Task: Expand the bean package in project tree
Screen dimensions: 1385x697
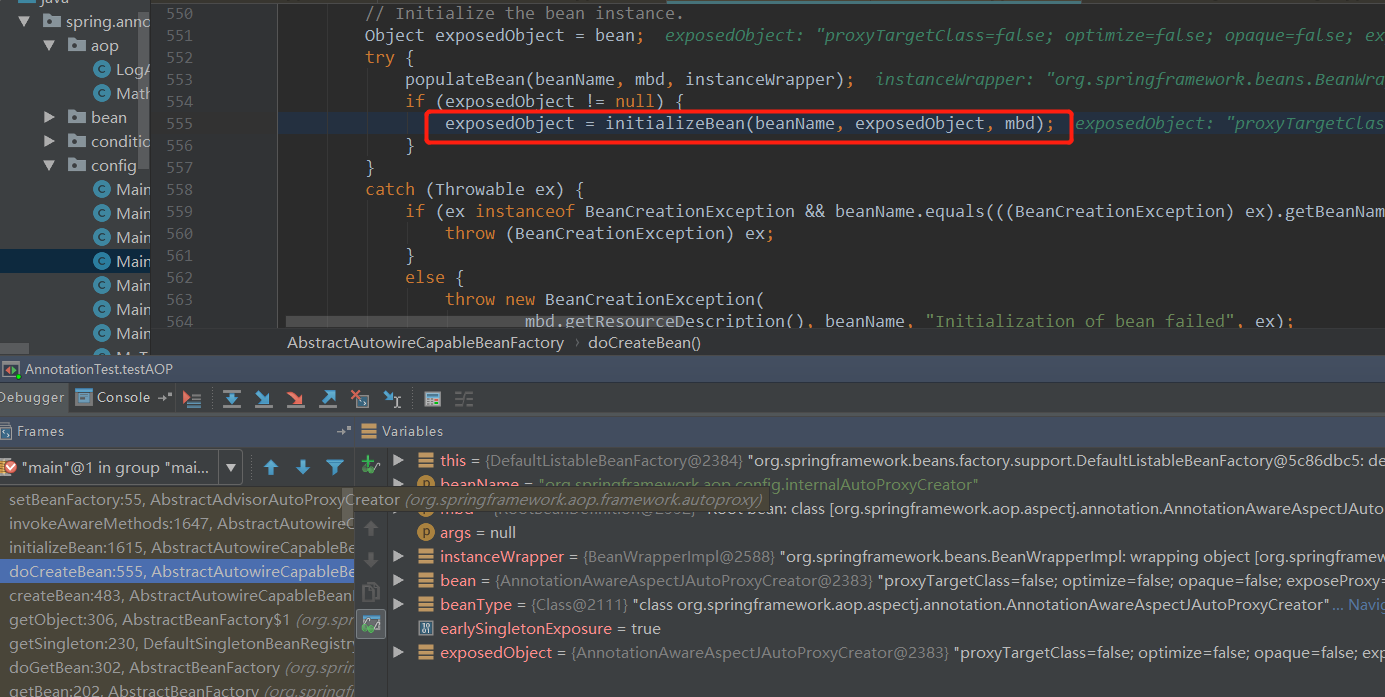Action: tap(48, 116)
